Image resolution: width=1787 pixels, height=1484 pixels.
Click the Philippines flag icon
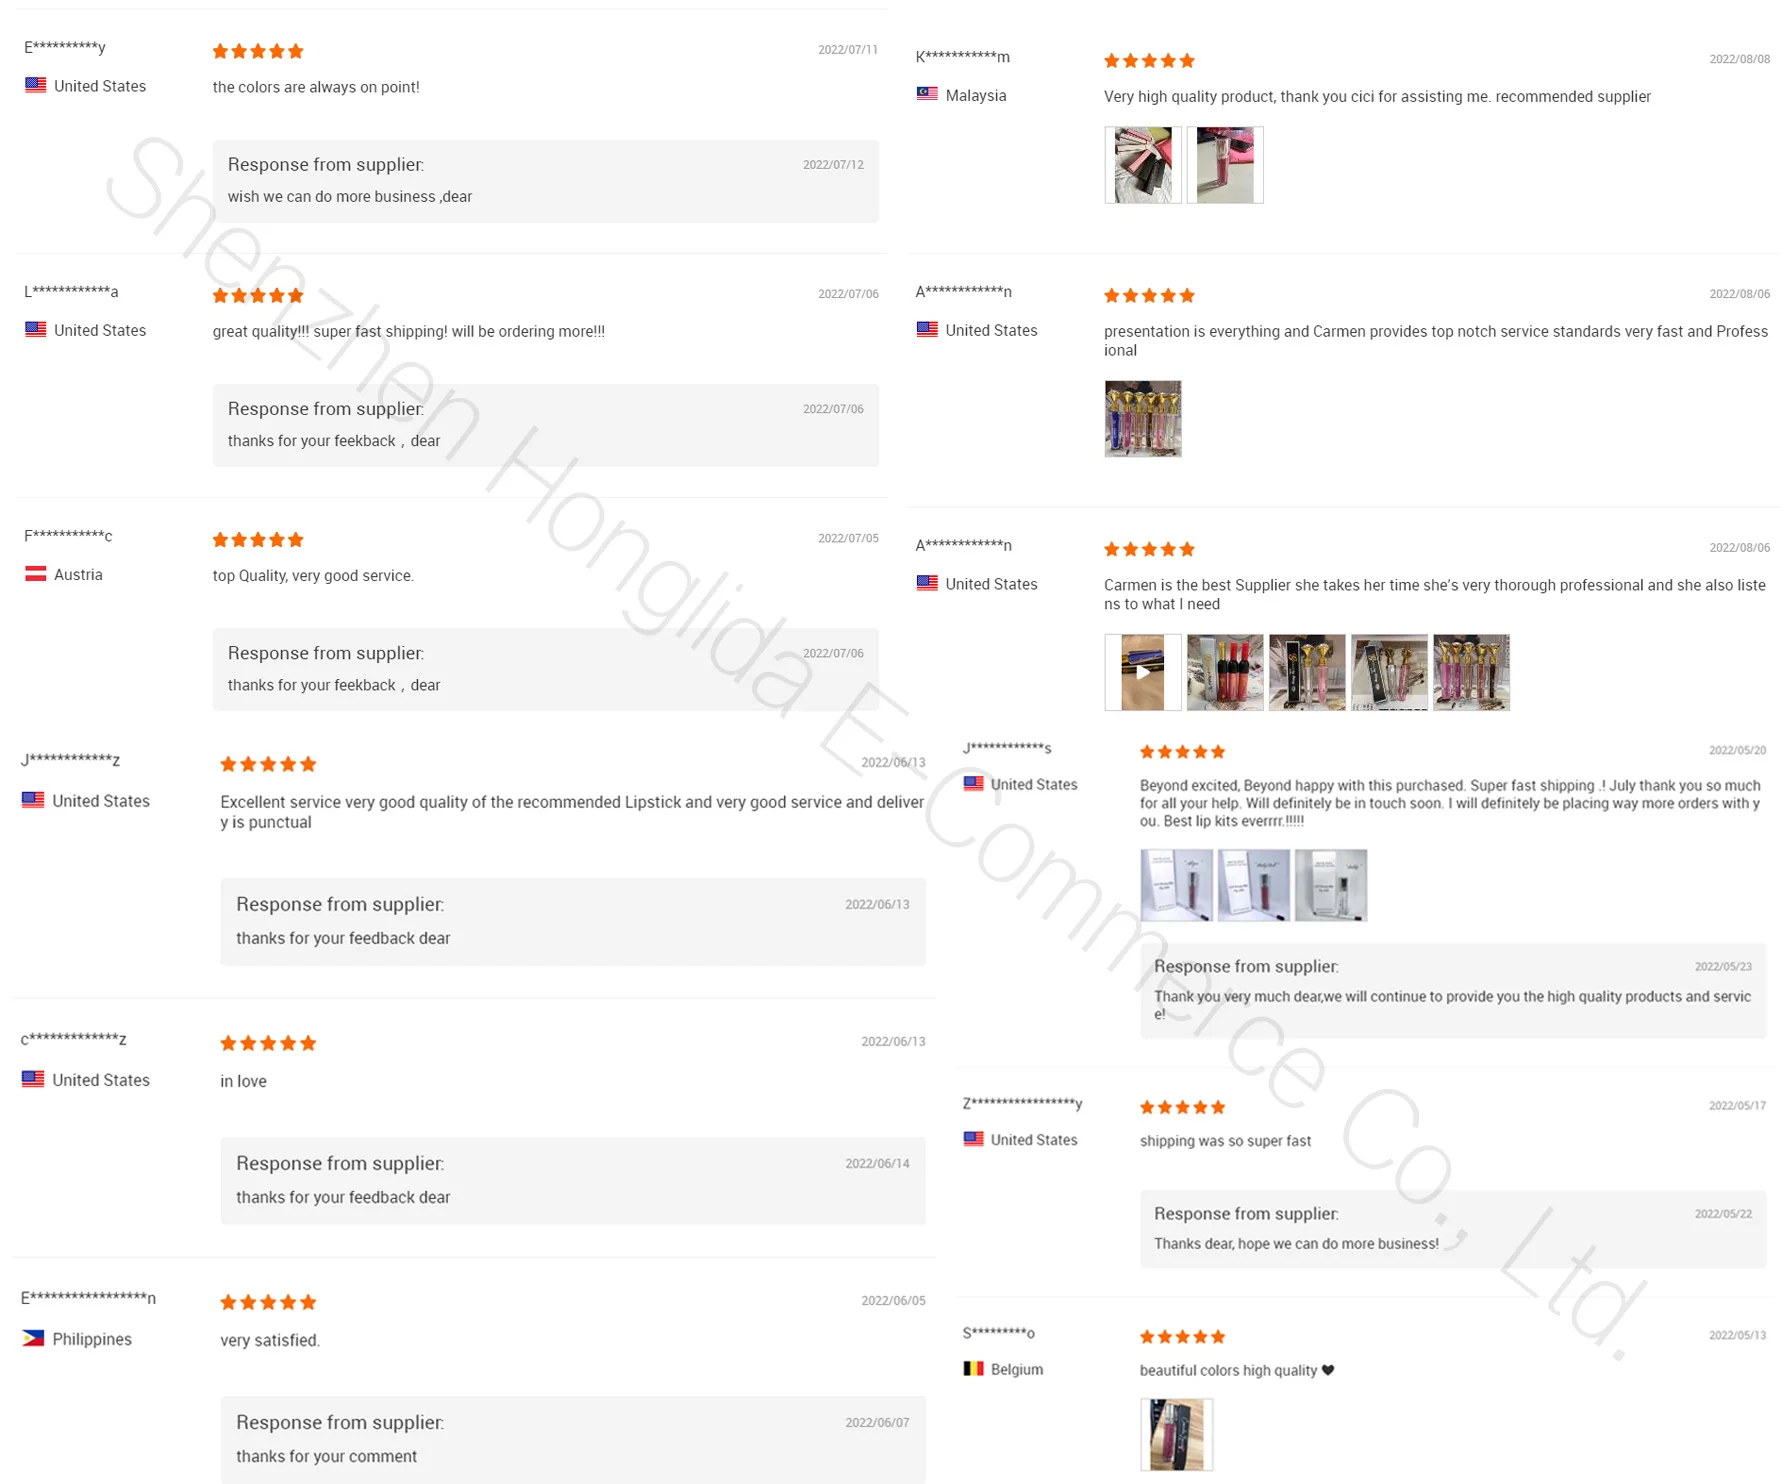pyautogui.click(x=33, y=1338)
